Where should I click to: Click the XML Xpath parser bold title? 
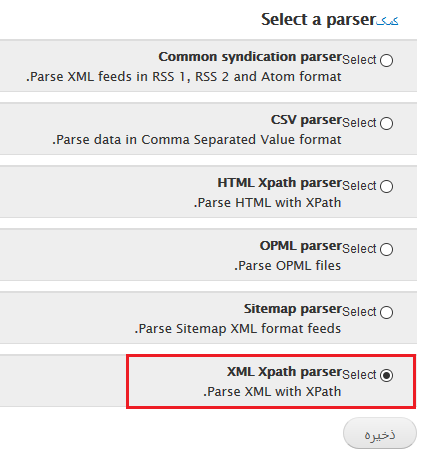pyautogui.click(x=285, y=372)
